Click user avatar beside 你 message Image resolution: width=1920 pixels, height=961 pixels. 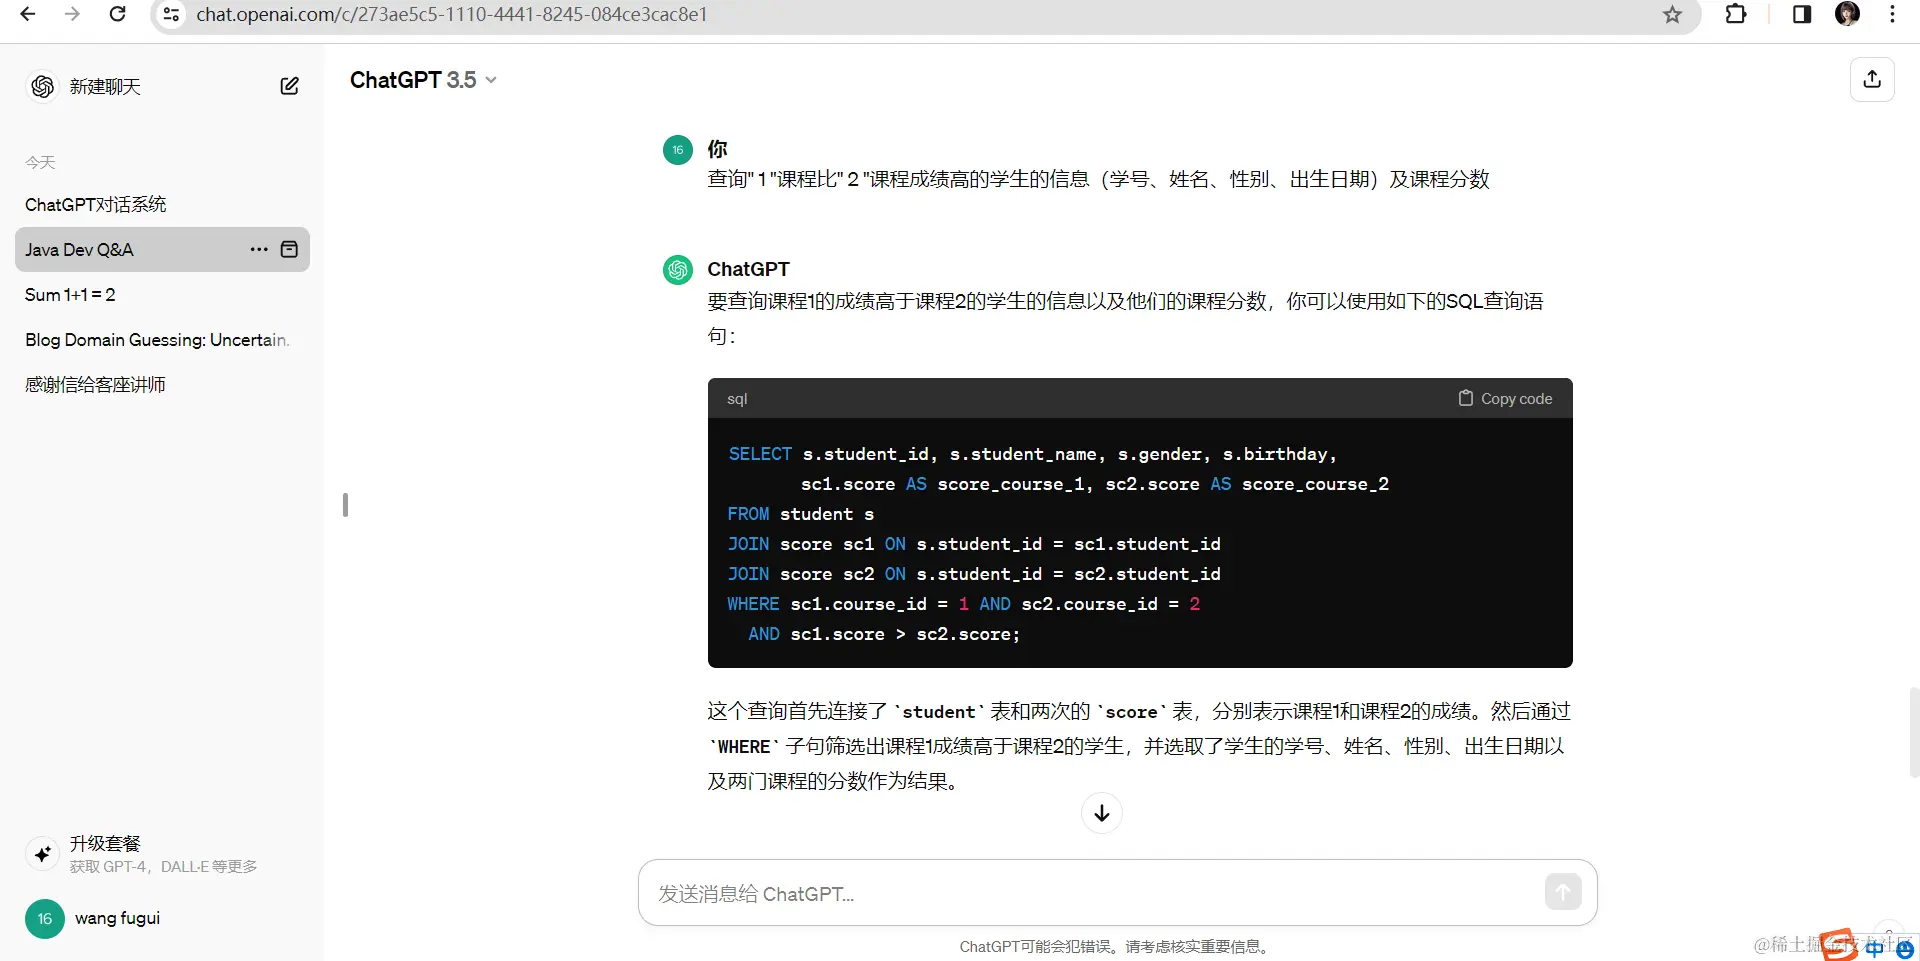pos(678,150)
